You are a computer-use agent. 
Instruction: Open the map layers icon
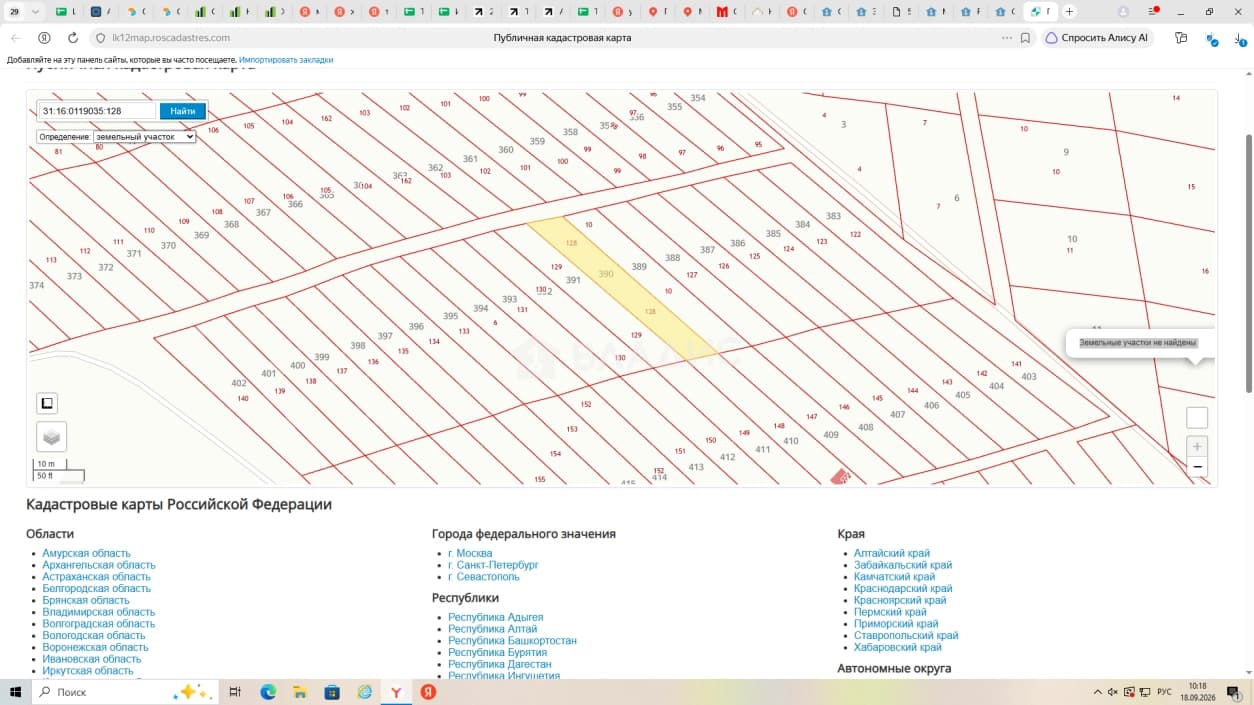point(52,437)
